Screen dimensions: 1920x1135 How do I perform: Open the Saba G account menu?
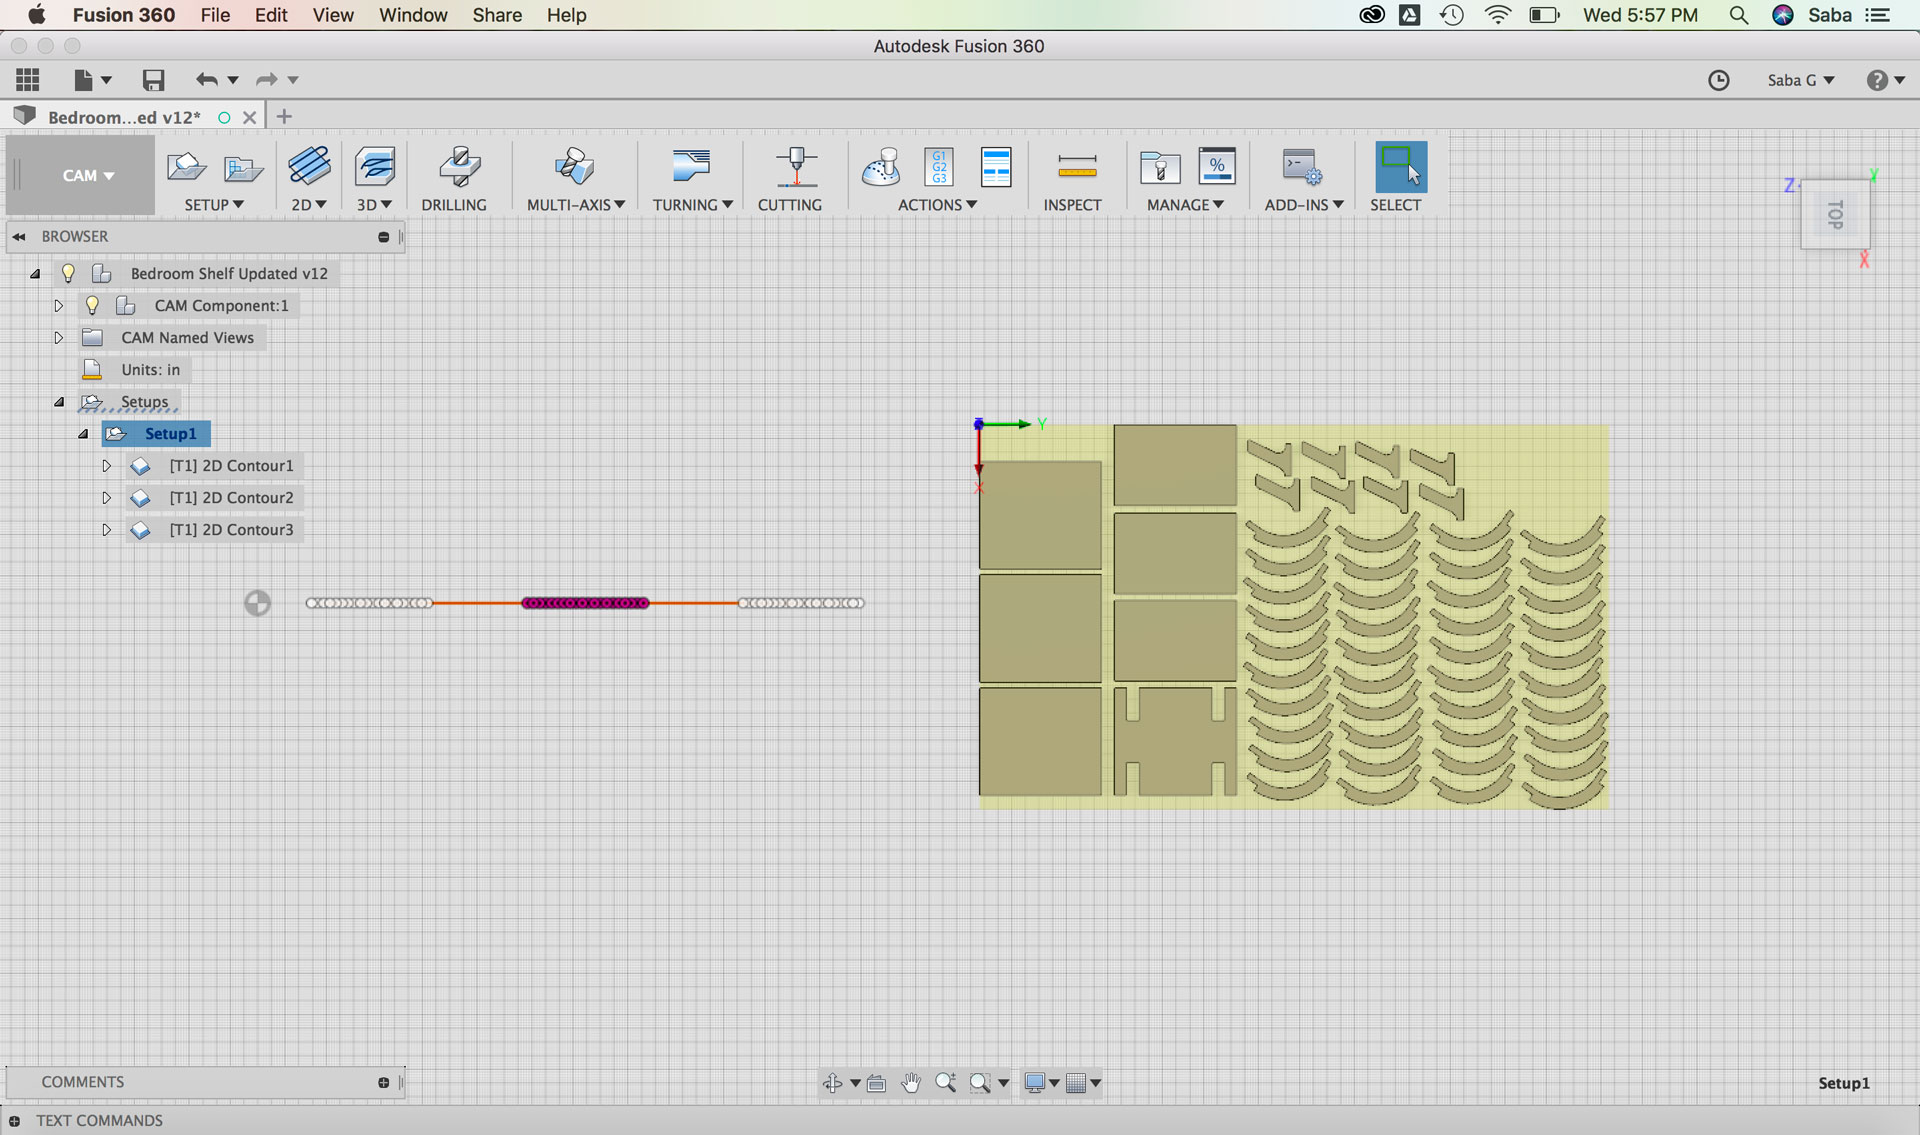coord(1800,80)
